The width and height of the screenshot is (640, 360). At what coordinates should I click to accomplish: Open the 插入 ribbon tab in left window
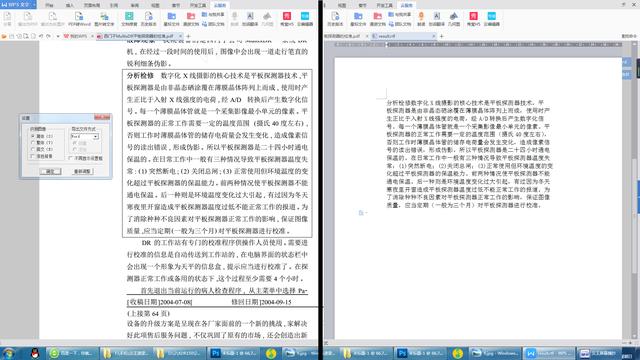[x=70, y=5]
